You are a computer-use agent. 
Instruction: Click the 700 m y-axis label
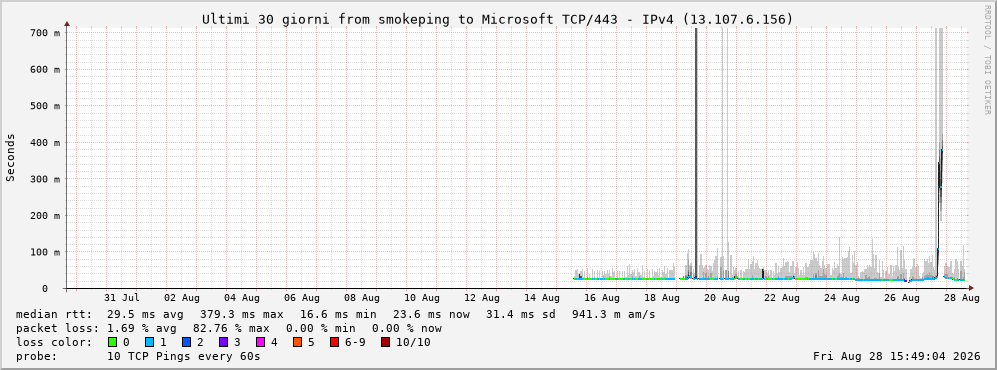pyautogui.click(x=46, y=32)
